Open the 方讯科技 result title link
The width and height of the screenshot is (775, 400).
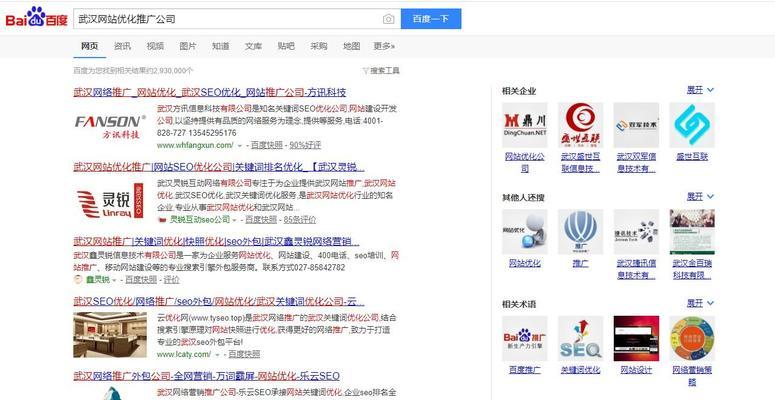[210, 92]
